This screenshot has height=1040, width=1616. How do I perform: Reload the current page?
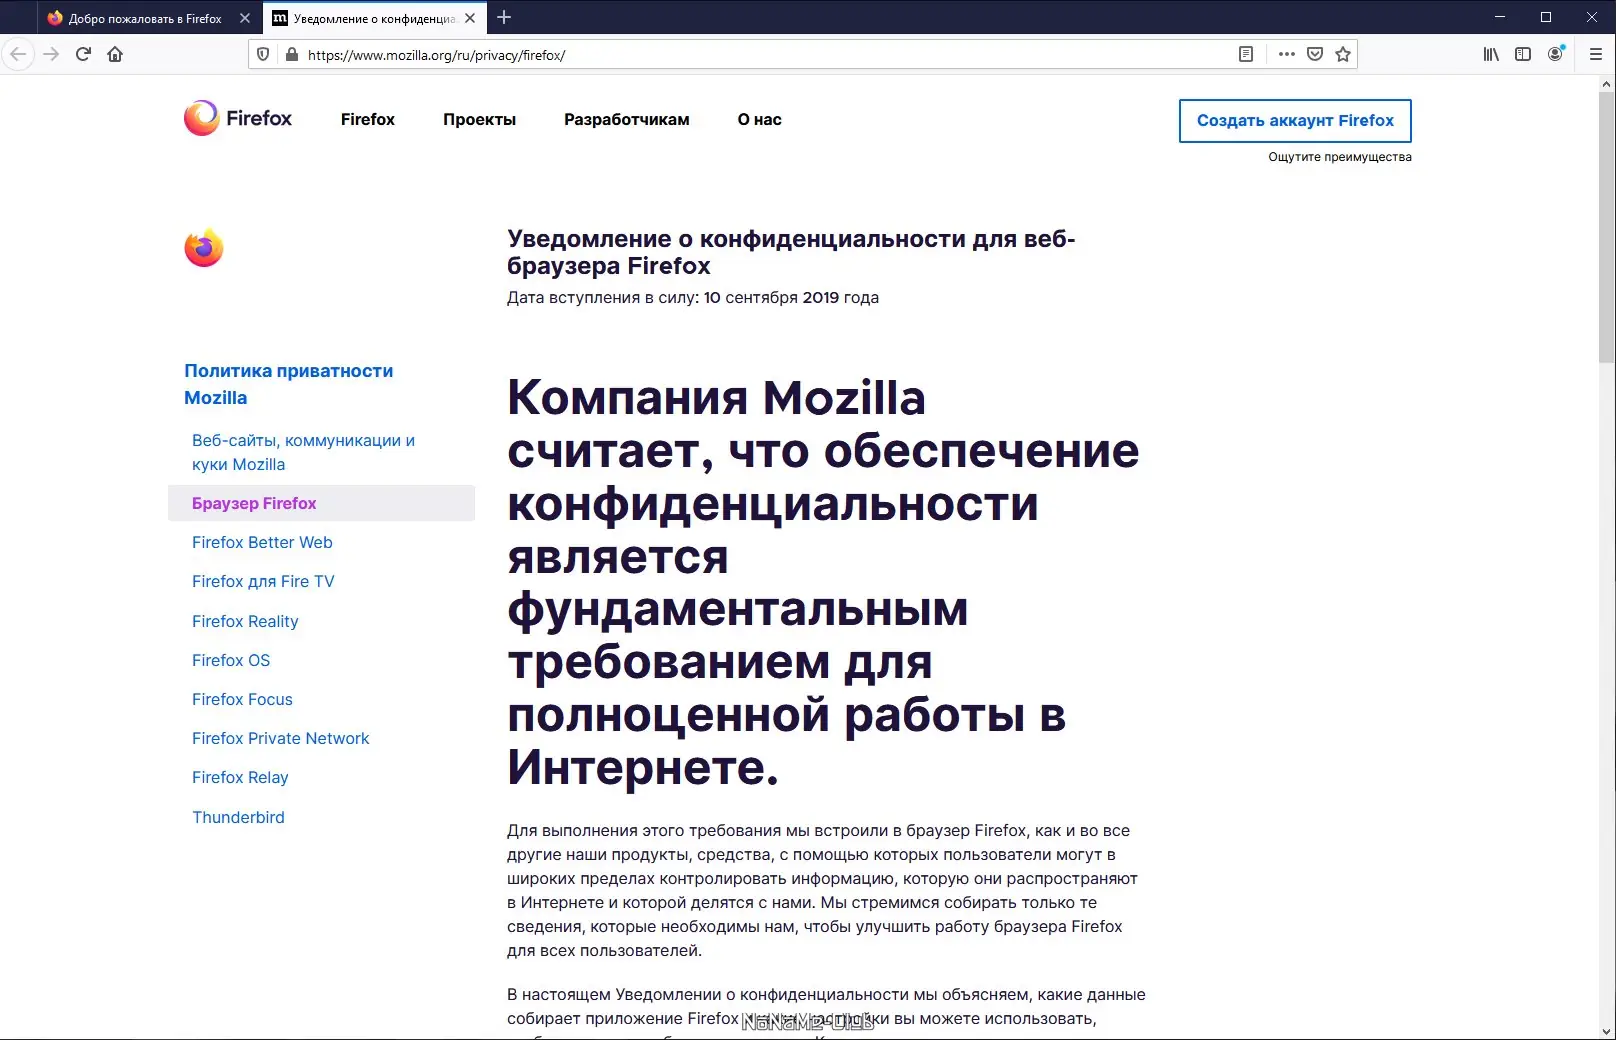[81, 54]
